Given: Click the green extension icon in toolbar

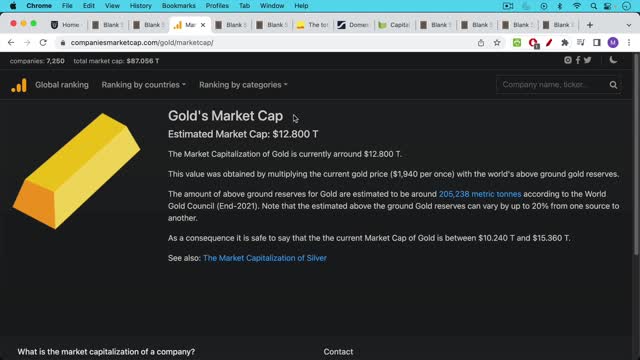Looking at the screenshot, I should click(x=517, y=42).
